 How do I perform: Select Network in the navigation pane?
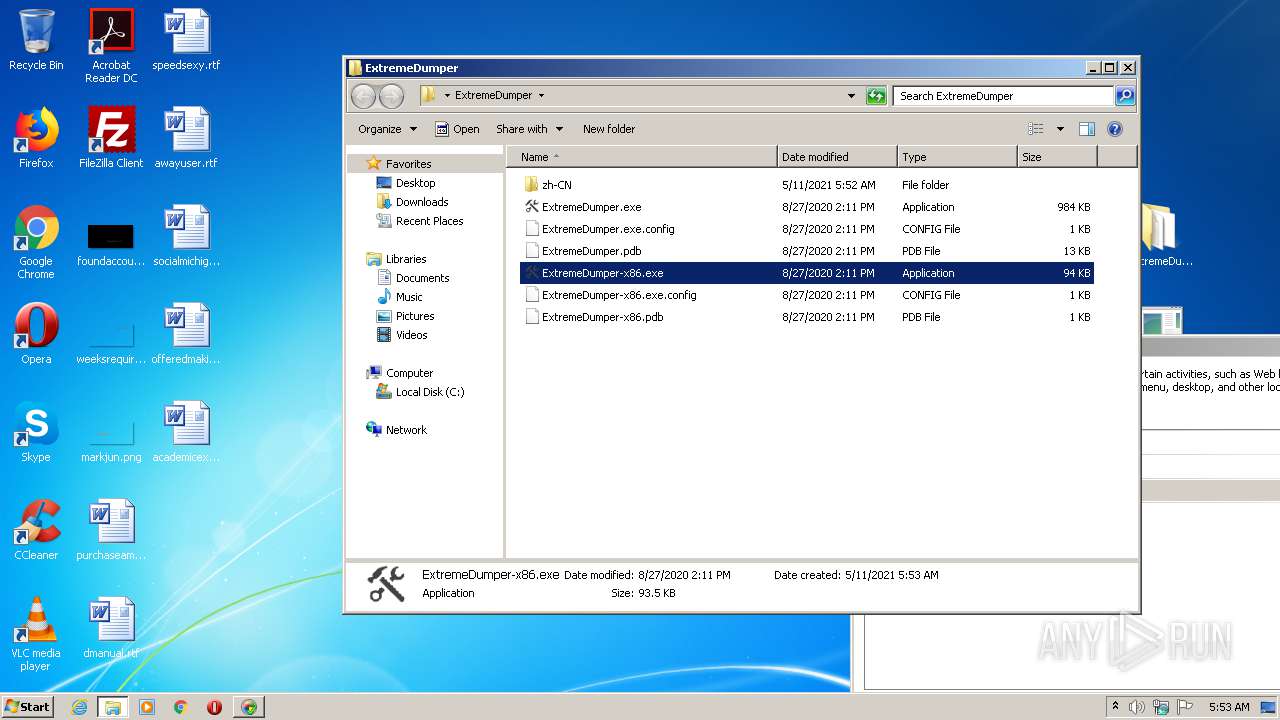pyautogui.click(x=396, y=430)
